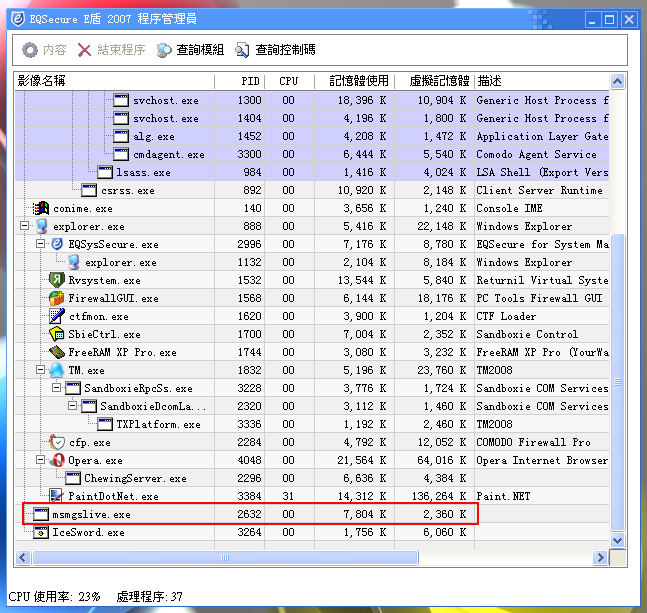Viewport: 647px width, 613px height.
Task: Select the cfp.exe Comodo shield icon
Action: tap(57, 442)
